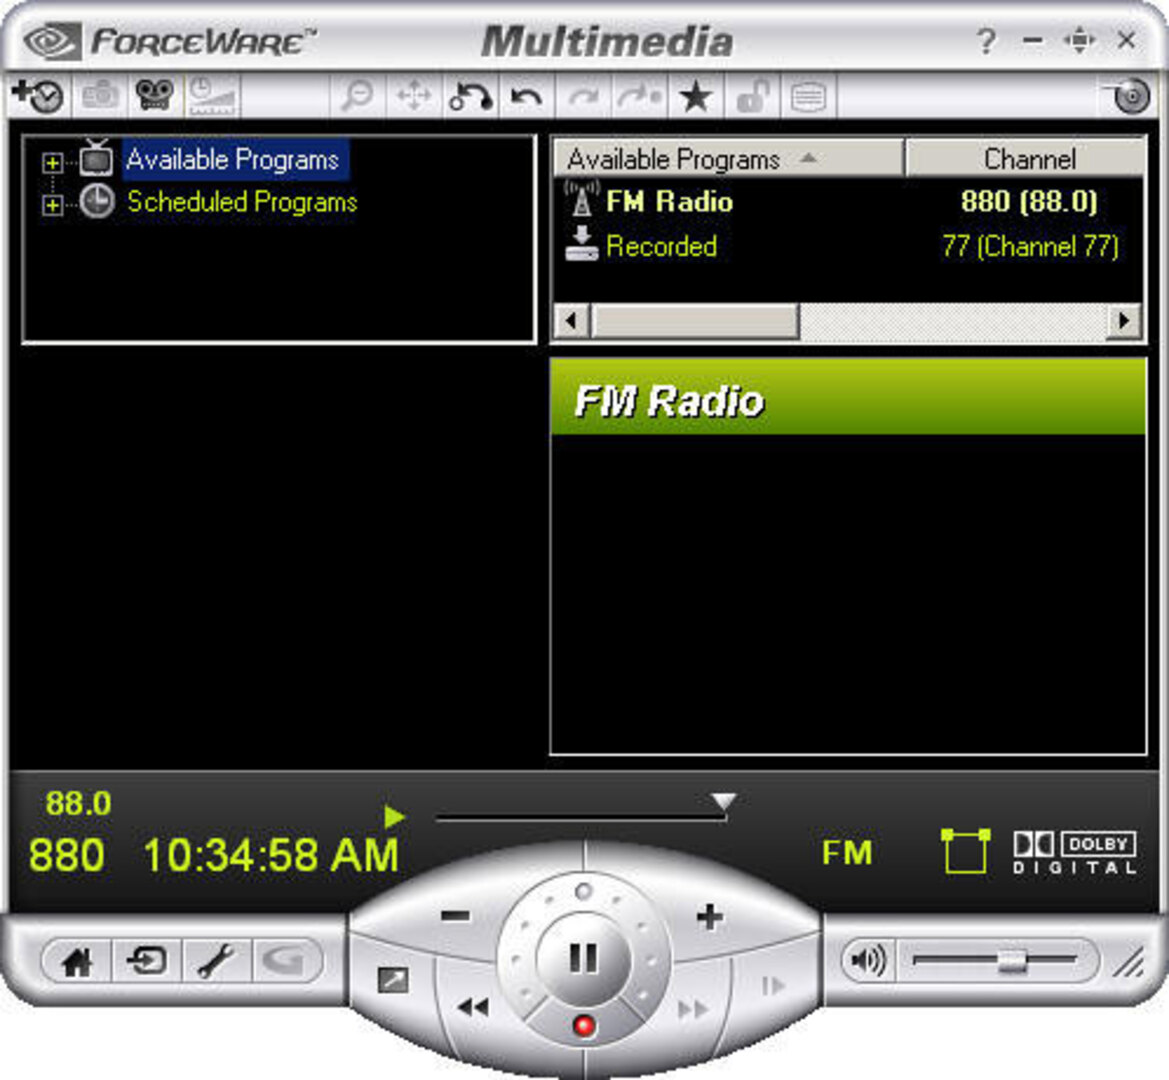The image size is (1169, 1080).
Task: Click the 880 channel number display
Action: [66, 855]
